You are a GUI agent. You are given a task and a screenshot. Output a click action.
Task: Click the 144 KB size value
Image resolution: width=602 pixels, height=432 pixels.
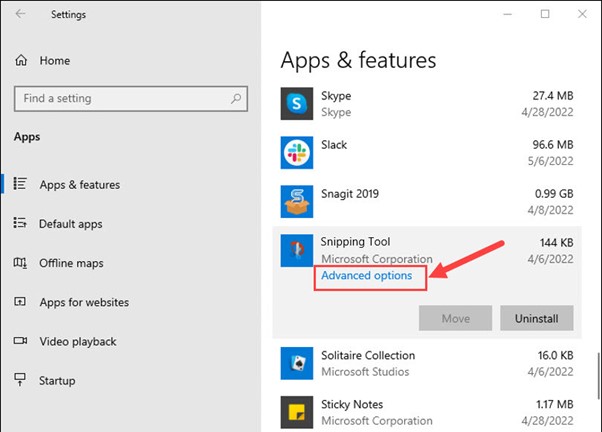click(556, 242)
